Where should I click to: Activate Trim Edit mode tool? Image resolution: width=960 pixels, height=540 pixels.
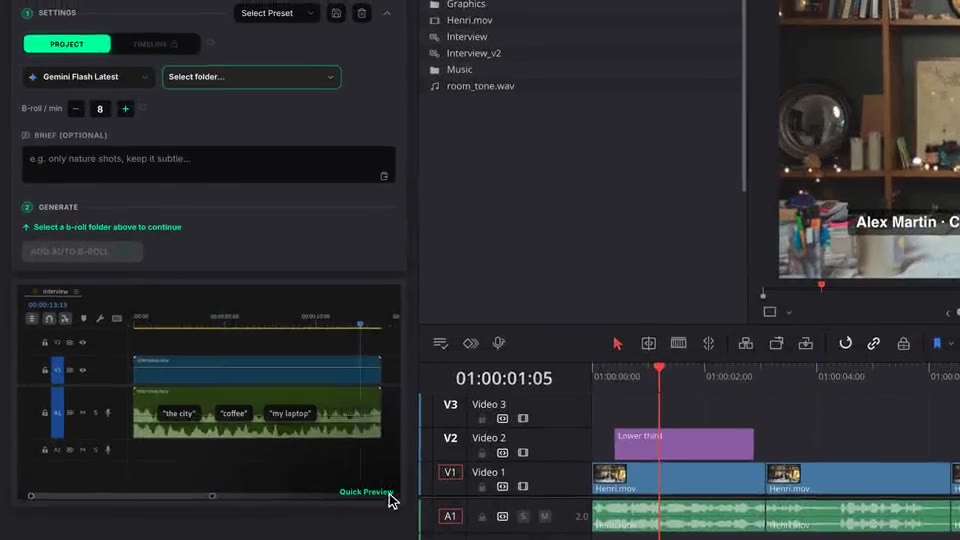point(648,343)
